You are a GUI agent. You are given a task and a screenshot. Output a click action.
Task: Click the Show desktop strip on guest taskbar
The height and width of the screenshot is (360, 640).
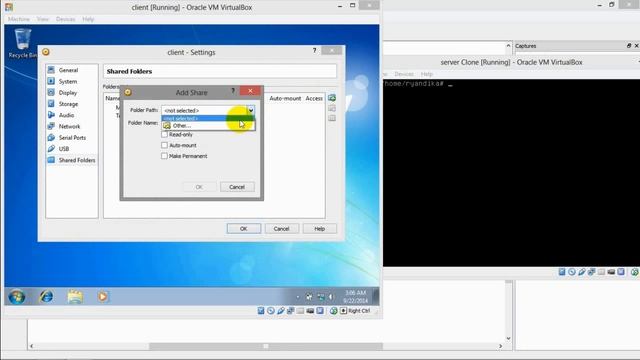point(376,297)
